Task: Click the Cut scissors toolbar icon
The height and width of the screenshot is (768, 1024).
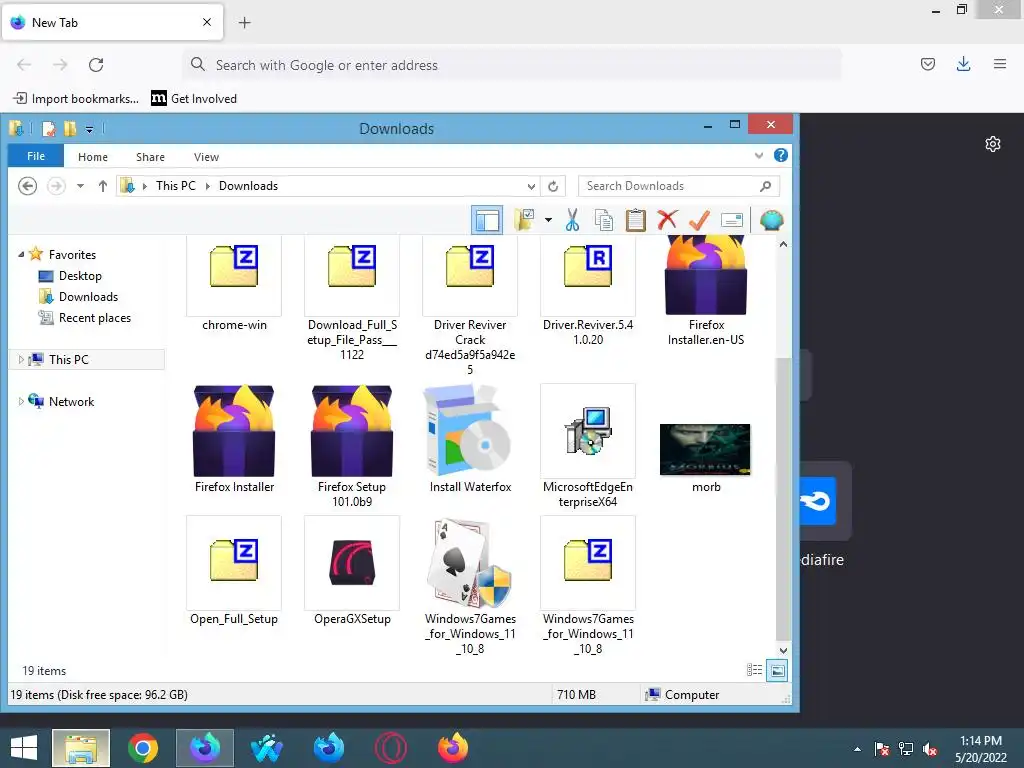Action: tap(572, 220)
